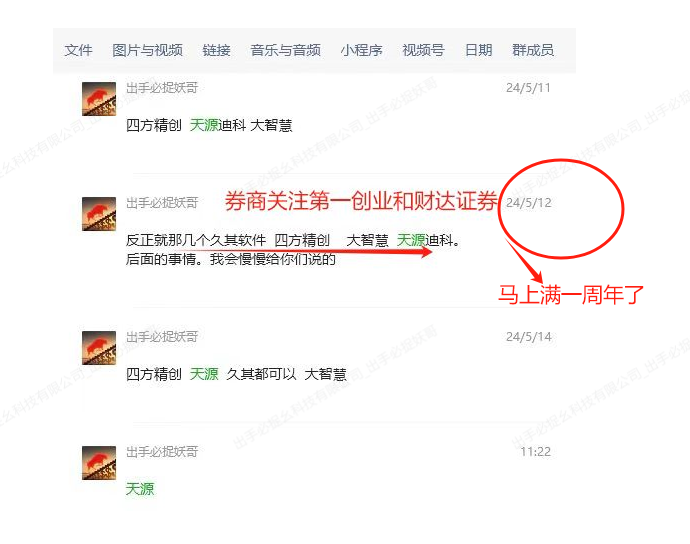Click the 11:22 timestamp

point(536,452)
